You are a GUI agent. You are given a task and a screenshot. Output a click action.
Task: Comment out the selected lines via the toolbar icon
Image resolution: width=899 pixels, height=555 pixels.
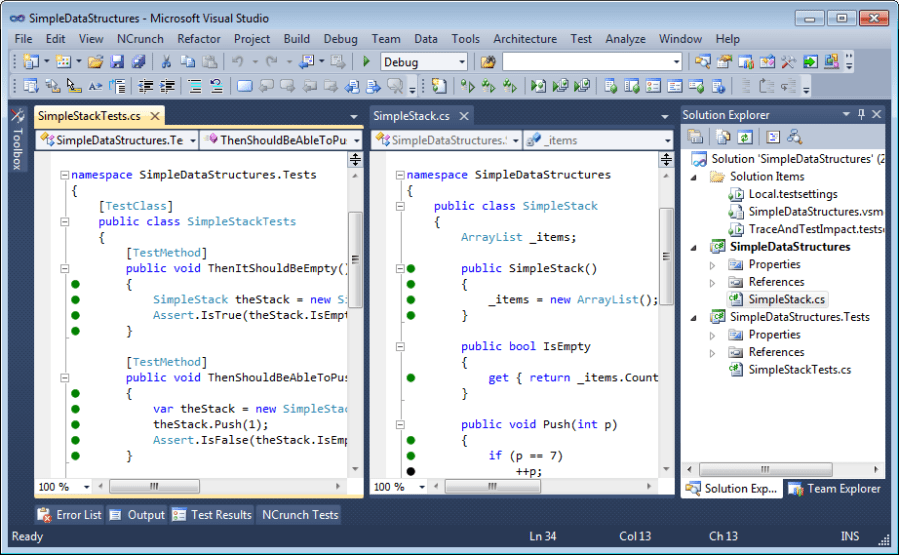tap(195, 87)
